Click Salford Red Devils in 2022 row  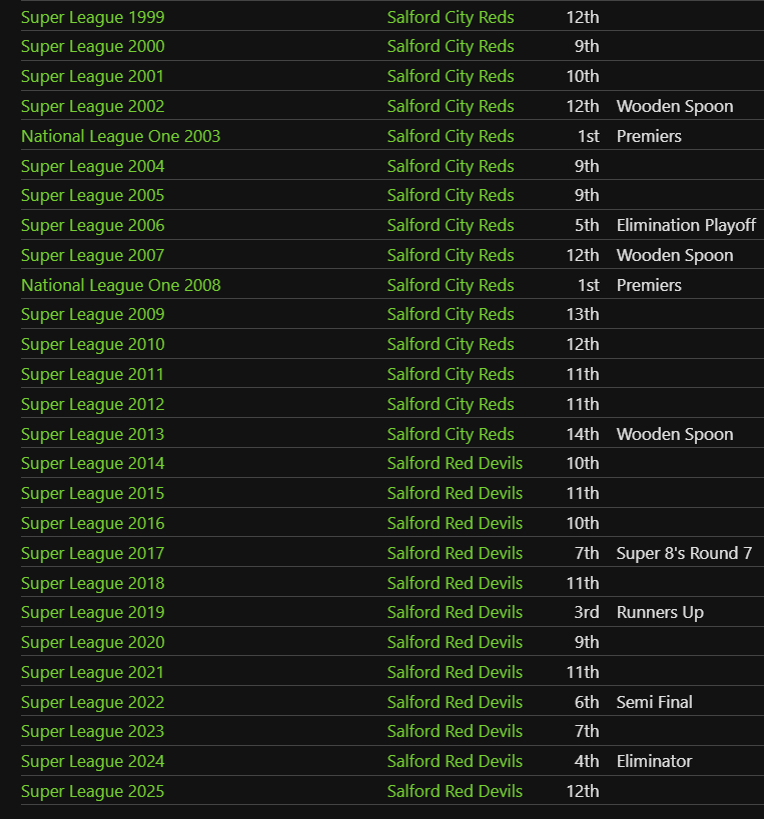click(x=455, y=703)
